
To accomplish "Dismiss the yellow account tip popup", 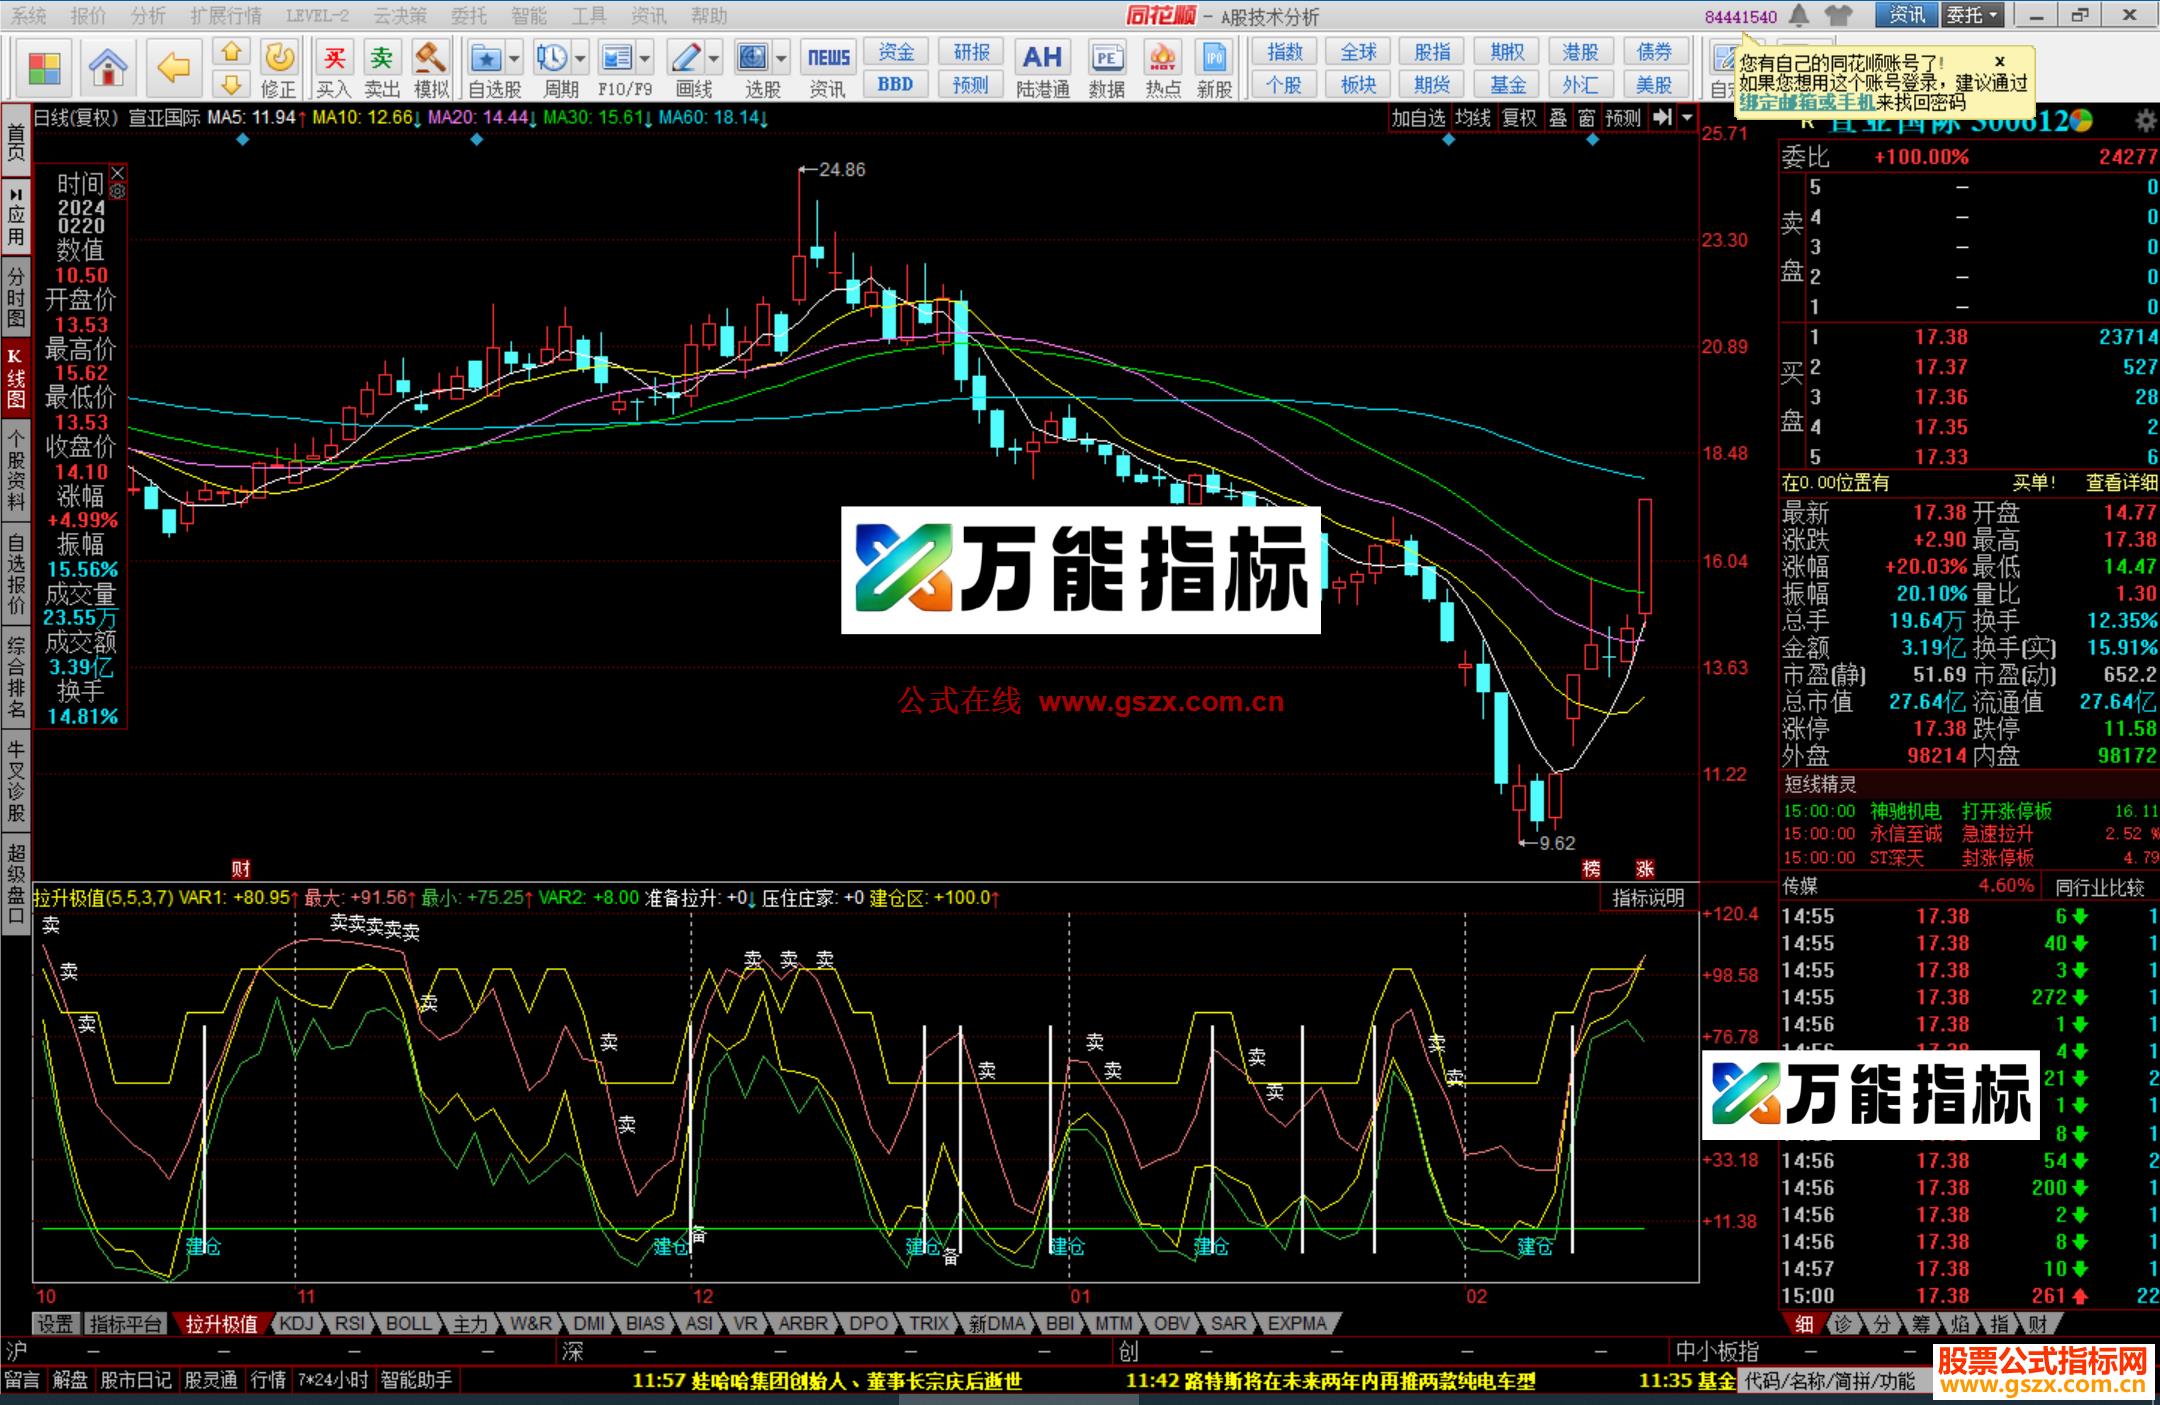I will coord(1999,62).
